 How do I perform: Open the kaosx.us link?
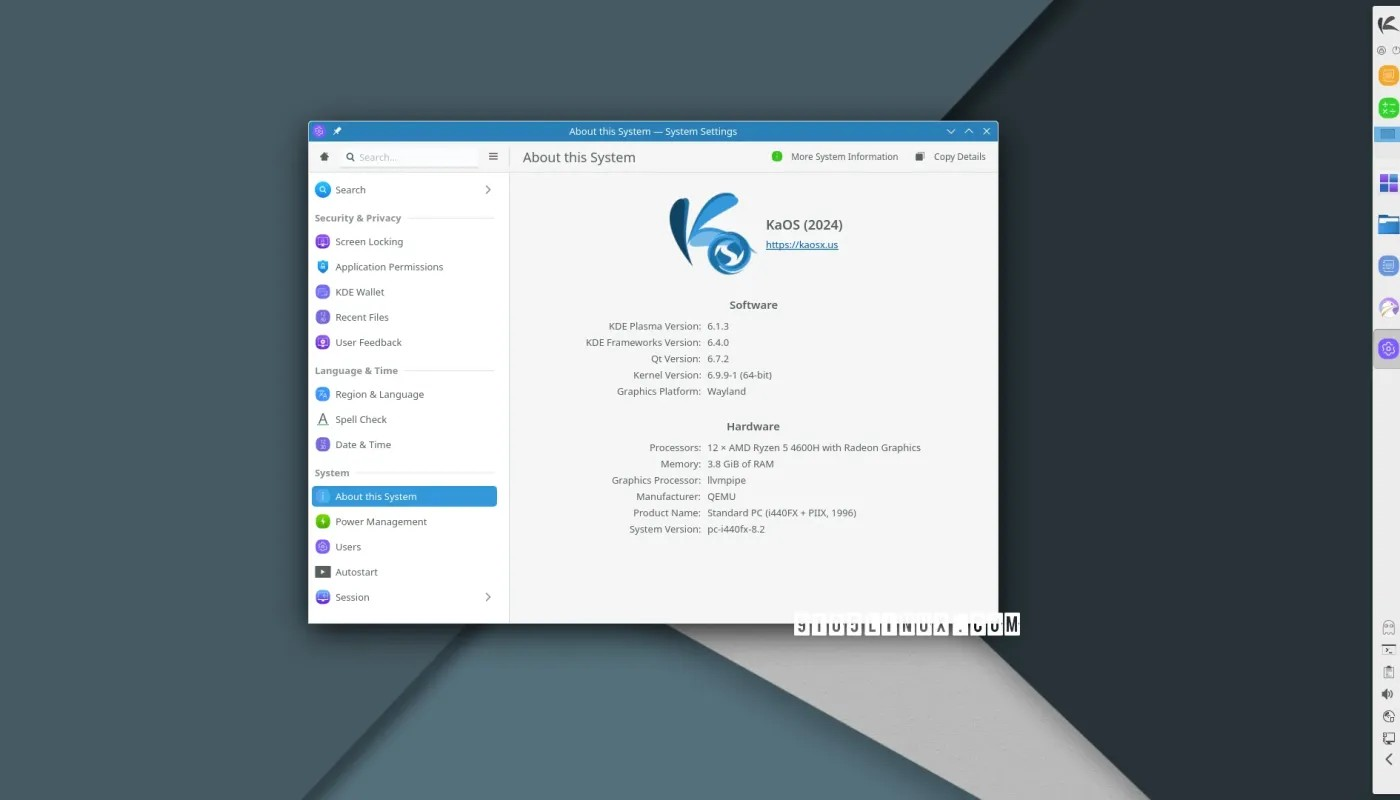pyautogui.click(x=802, y=245)
